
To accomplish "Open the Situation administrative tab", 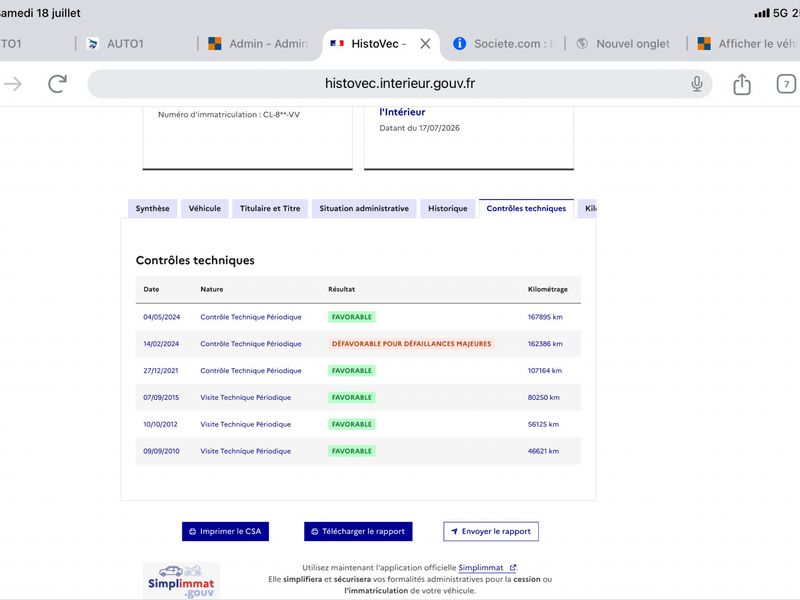I will pyautogui.click(x=364, y=208).
